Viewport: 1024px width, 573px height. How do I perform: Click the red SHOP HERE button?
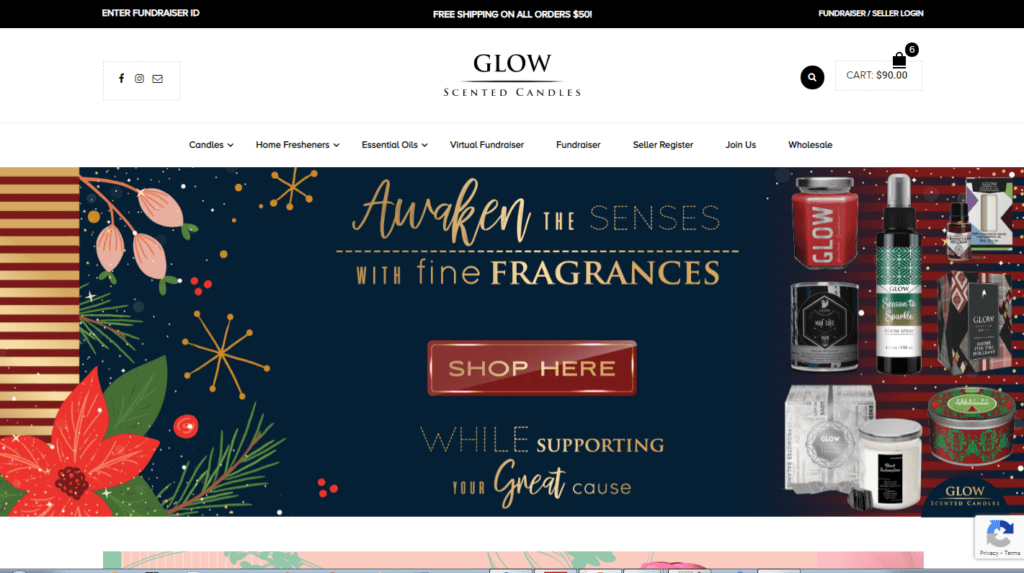[x=532, y=368]
